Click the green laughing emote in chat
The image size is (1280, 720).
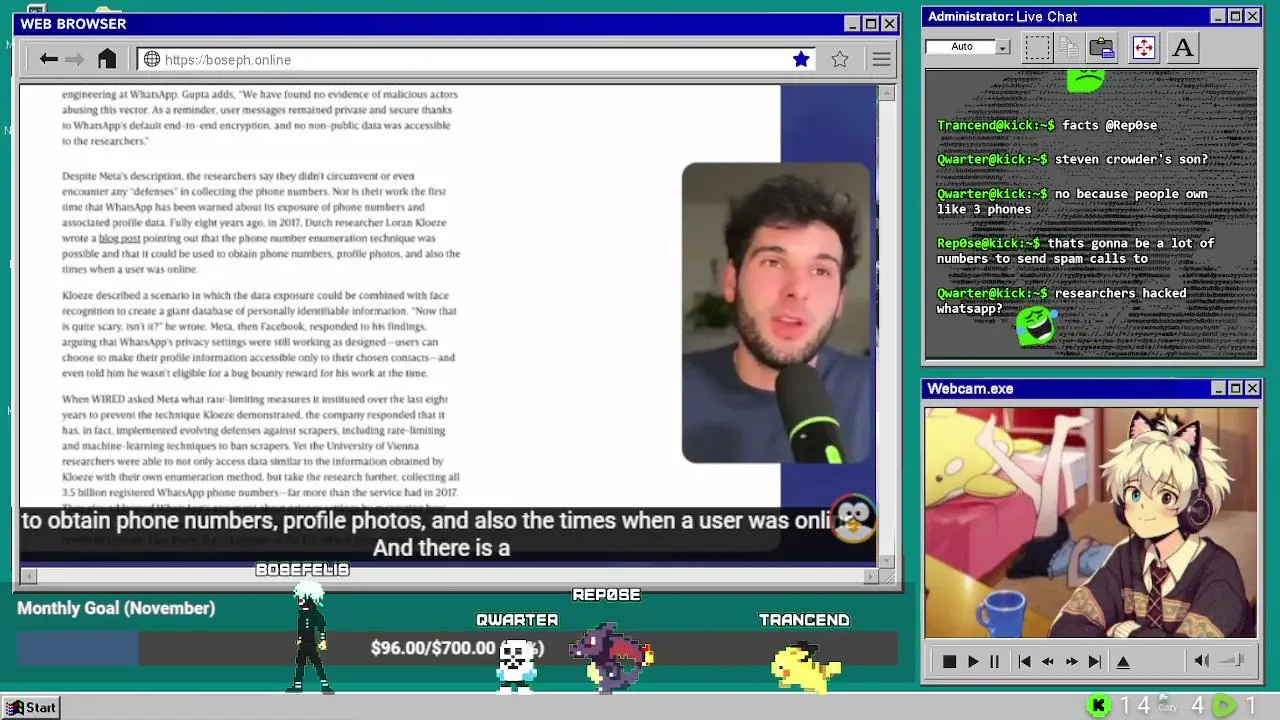(1035, 326)
